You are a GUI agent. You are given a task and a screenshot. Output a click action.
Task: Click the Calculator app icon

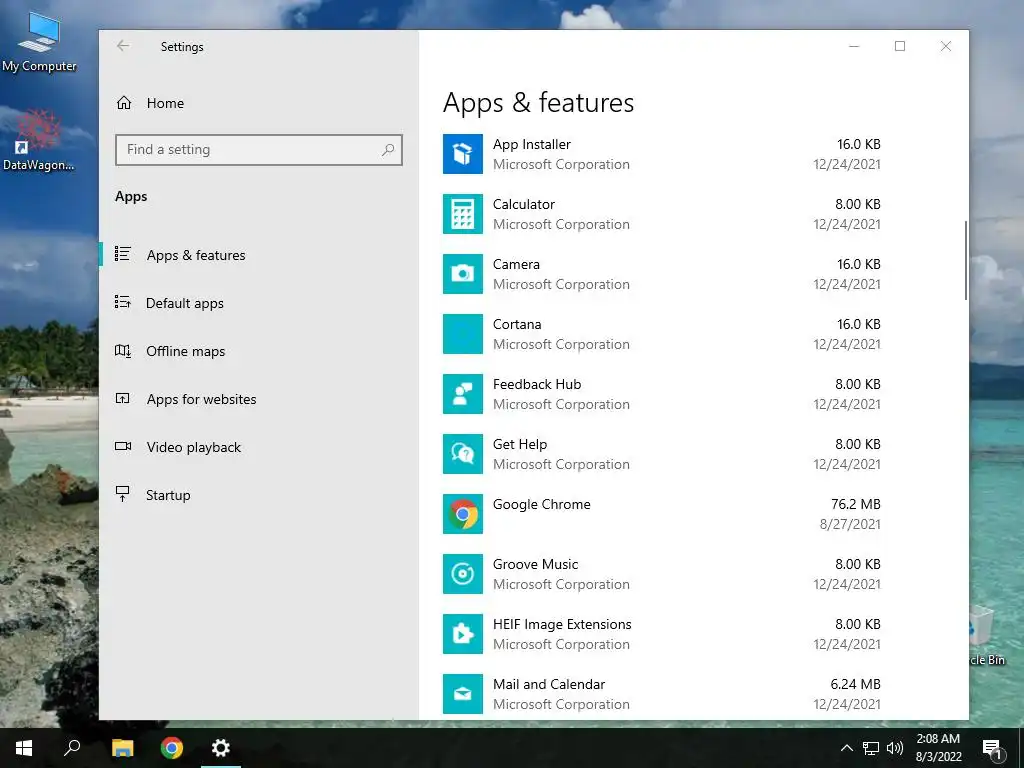tap(462, 214)
